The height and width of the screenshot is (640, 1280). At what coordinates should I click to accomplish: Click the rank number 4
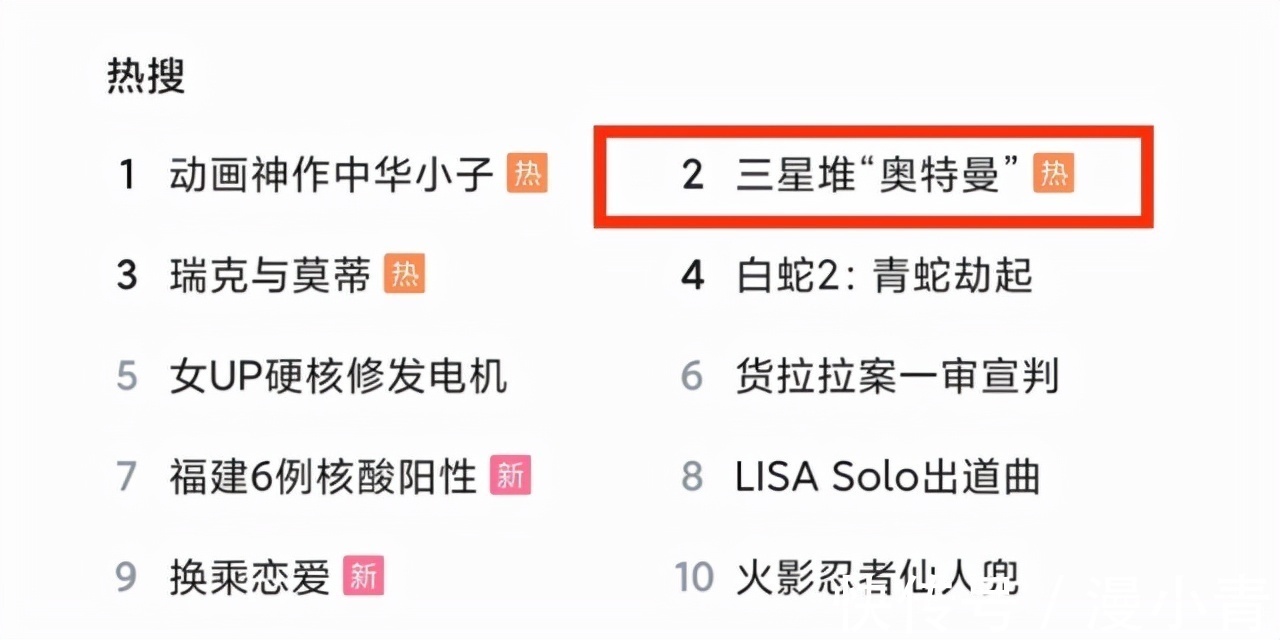692,275
